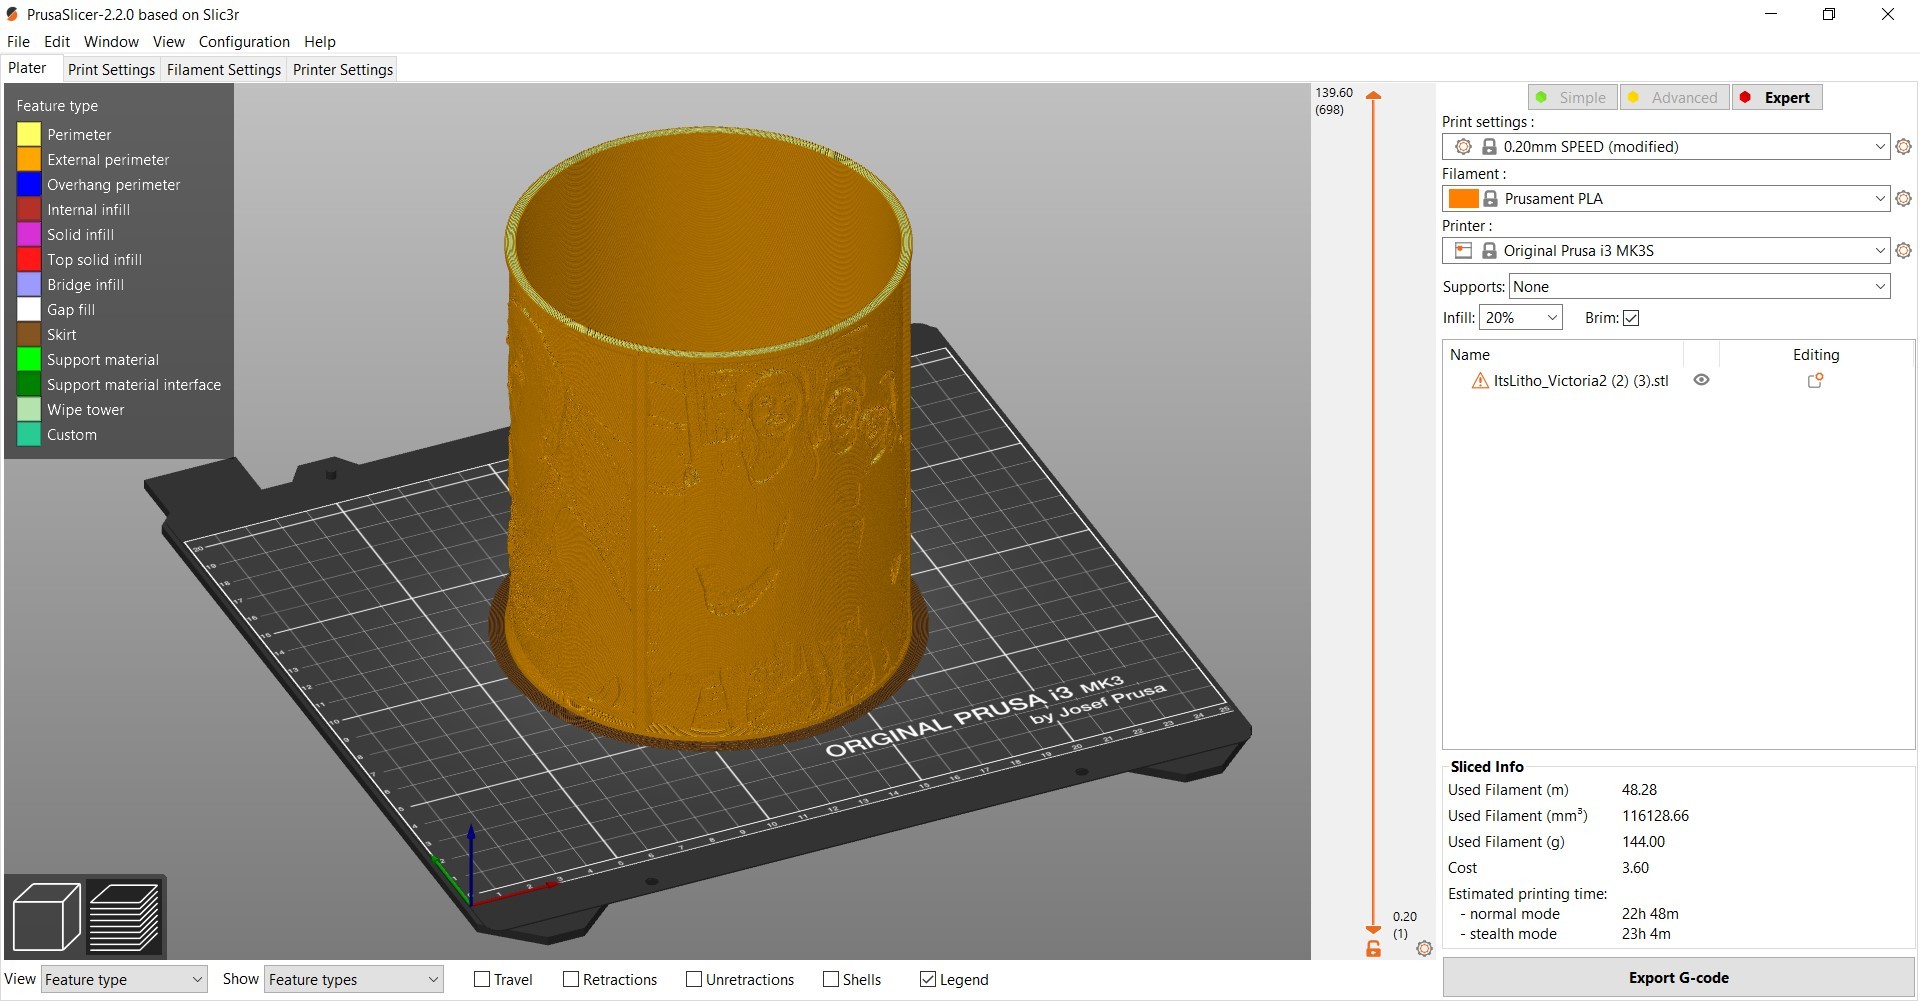The width and height of the screenshot is (1920, 1001).
Task: Click warning icon next to ItsLitho_Victoria2 file
Action: point(1480,381)
